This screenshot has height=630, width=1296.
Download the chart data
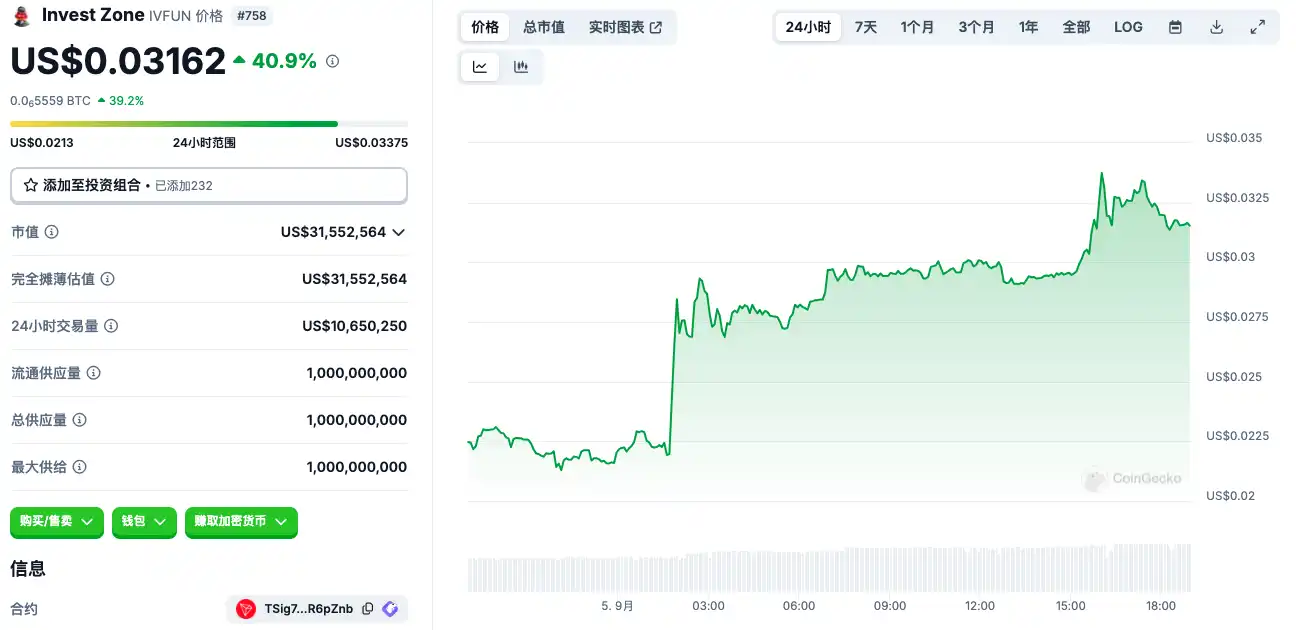(1216, 27)
